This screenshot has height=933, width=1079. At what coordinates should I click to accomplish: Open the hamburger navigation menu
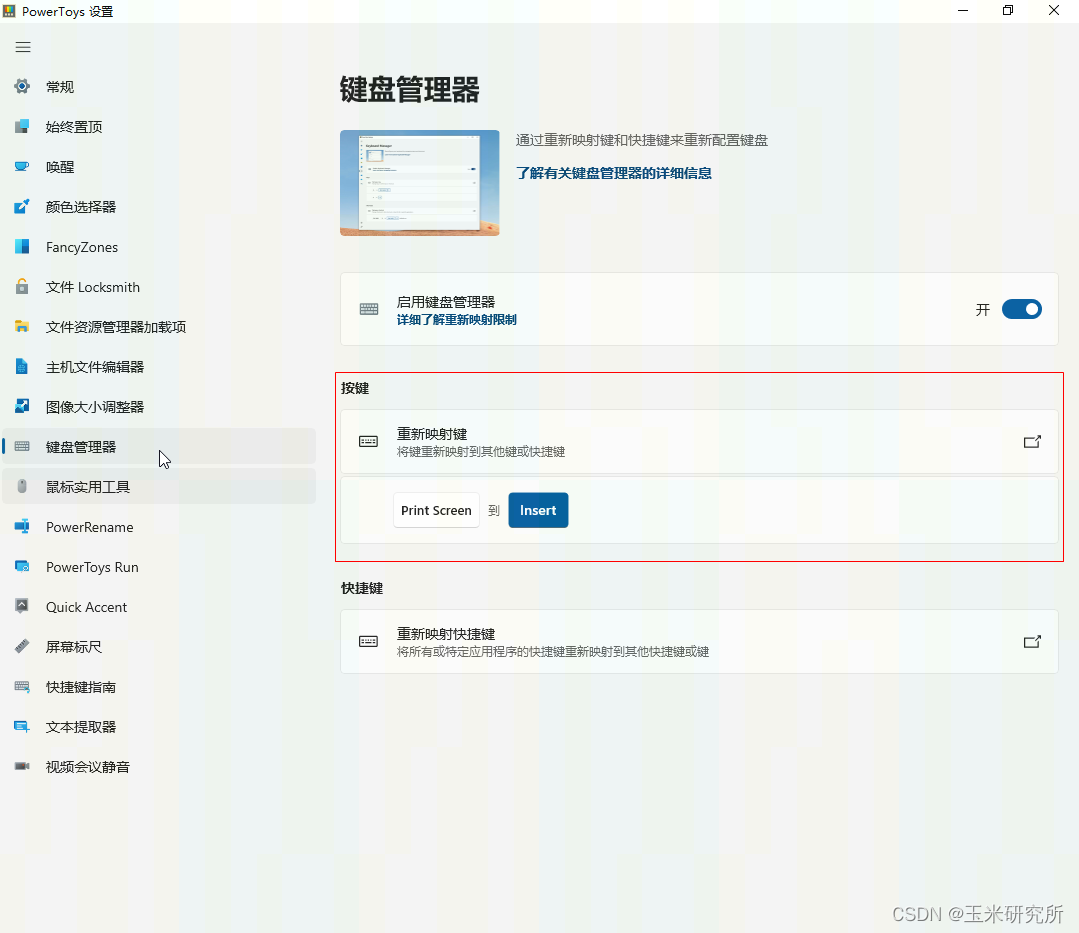23,47
